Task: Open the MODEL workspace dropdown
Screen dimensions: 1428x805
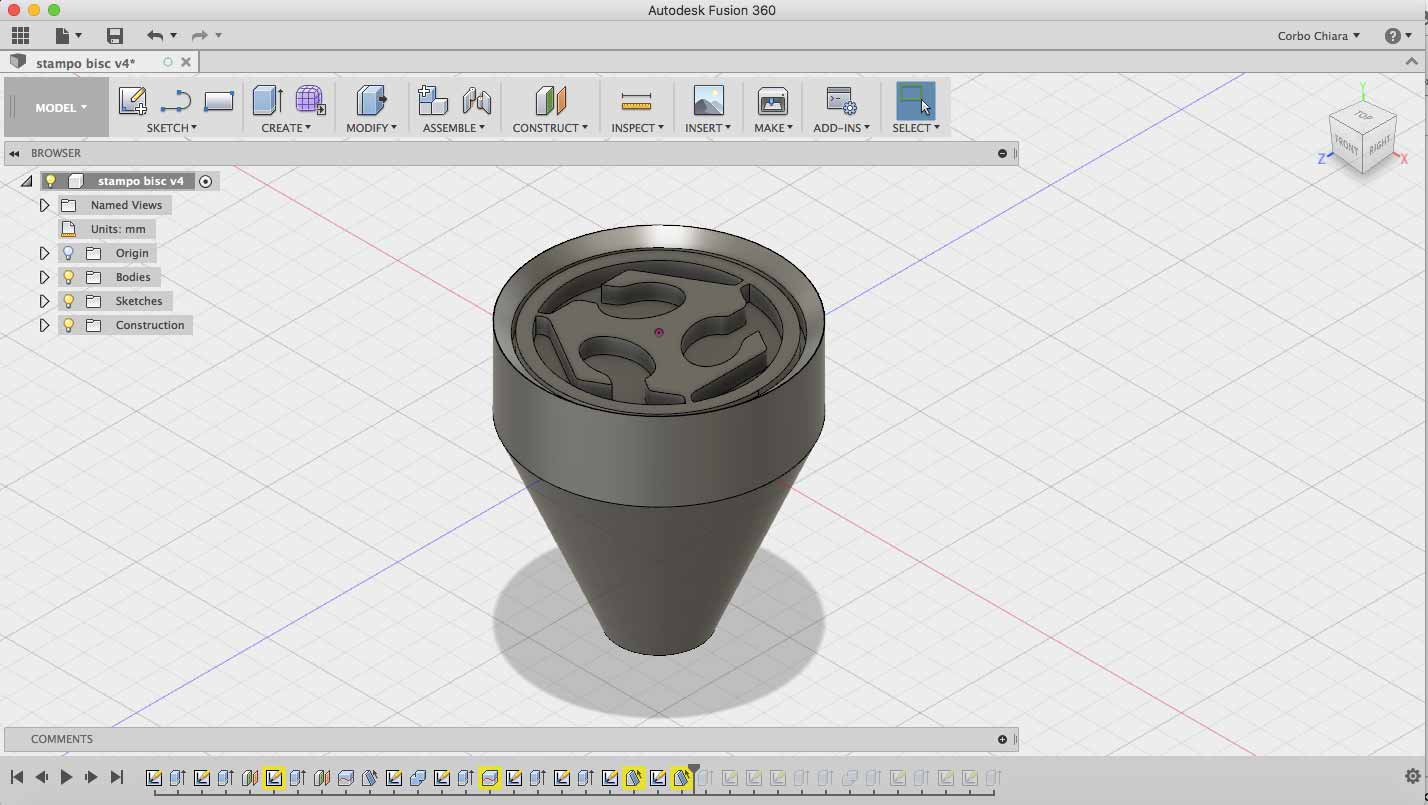Action: [x=60, y=107]
